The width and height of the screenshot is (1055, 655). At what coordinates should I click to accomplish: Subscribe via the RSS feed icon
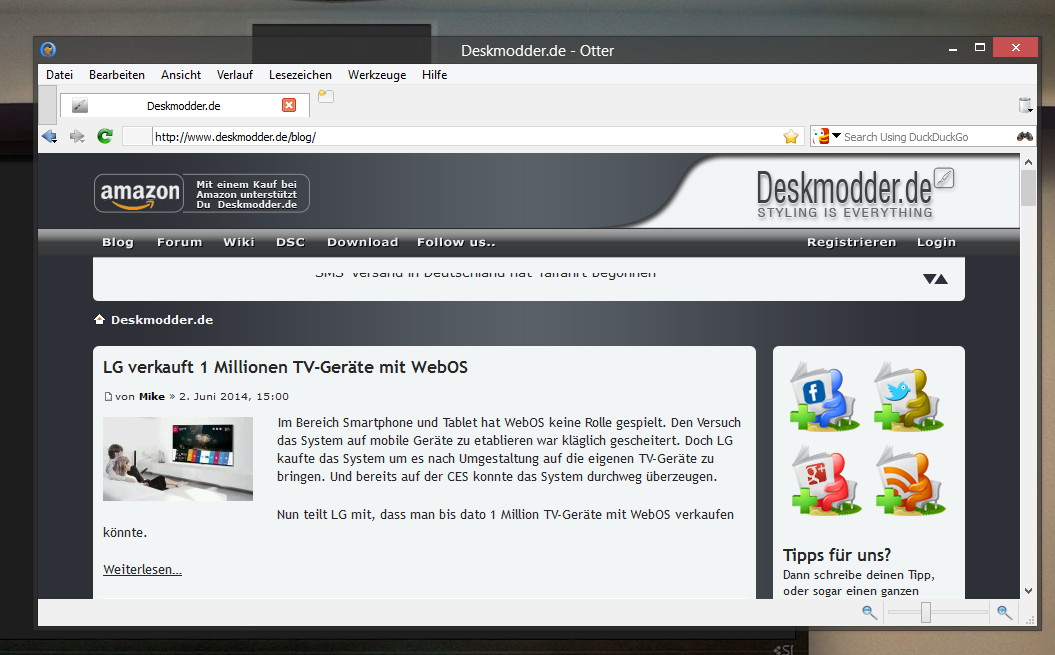(910, 481)
